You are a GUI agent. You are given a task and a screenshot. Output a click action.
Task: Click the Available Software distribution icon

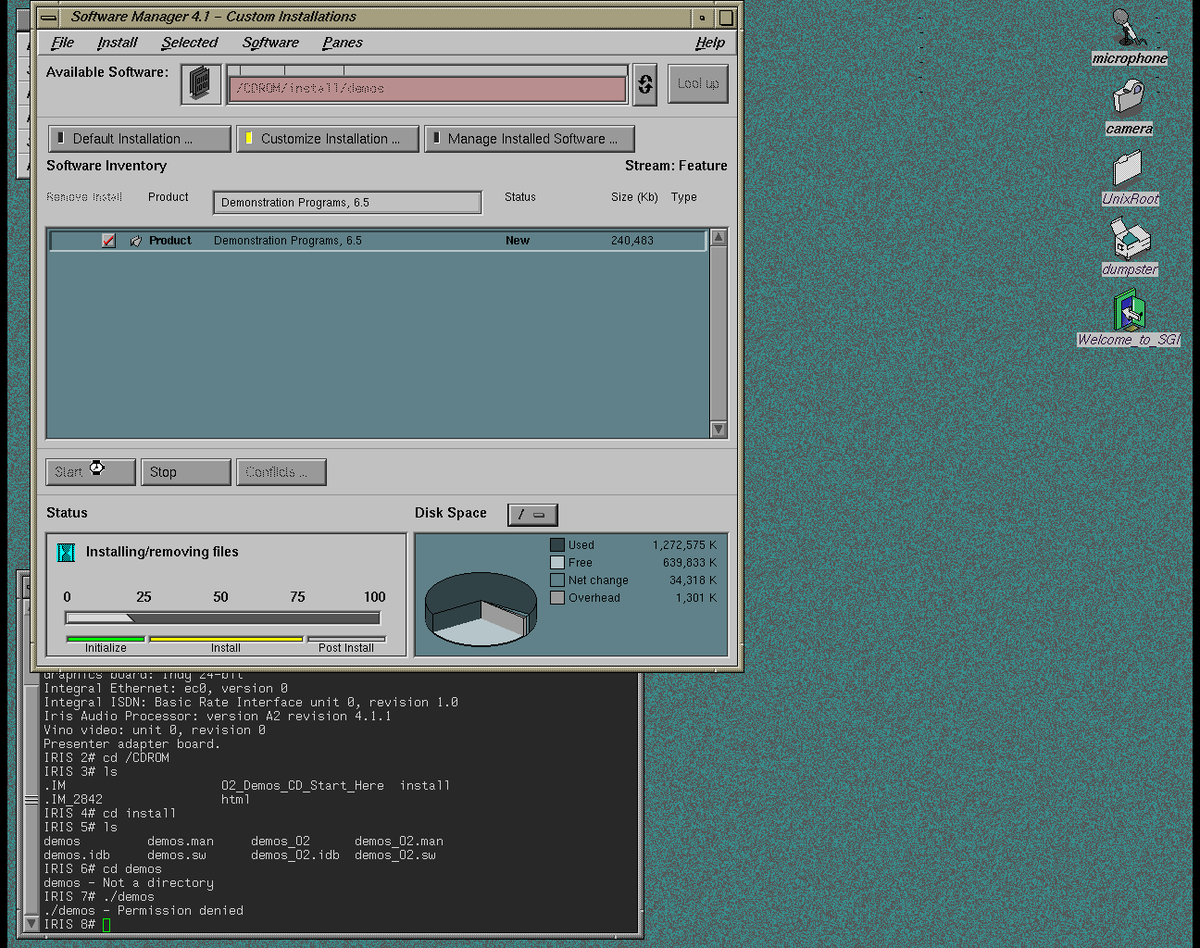[x=200, y=85]
